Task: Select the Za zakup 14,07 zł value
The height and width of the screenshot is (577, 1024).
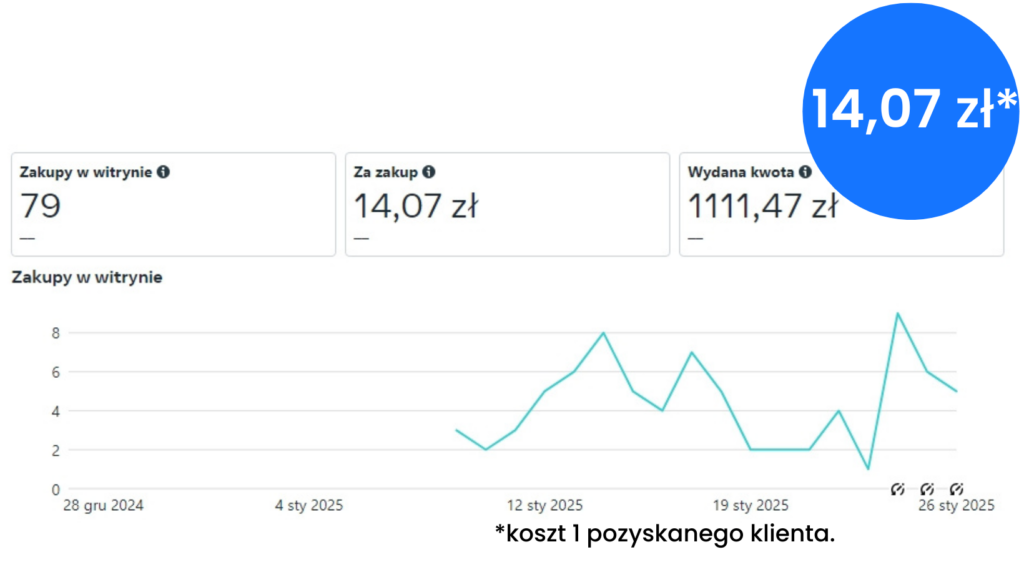Action: [416, 207]
